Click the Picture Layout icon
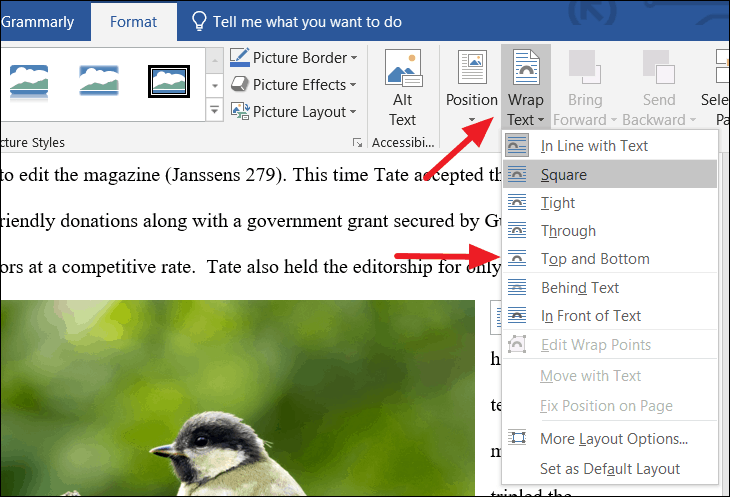Viewport: 730px width, 497px height. point(240,111)
